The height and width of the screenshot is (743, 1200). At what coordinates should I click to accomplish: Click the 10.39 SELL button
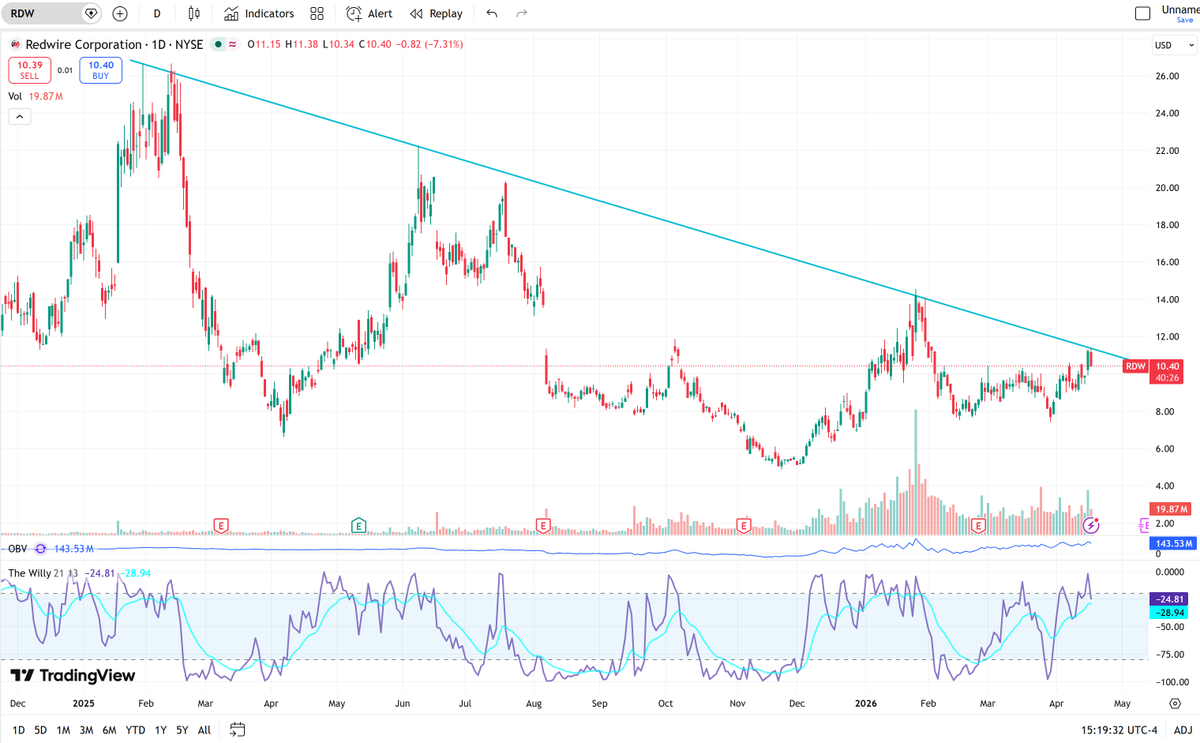click(x=29, y=70)
